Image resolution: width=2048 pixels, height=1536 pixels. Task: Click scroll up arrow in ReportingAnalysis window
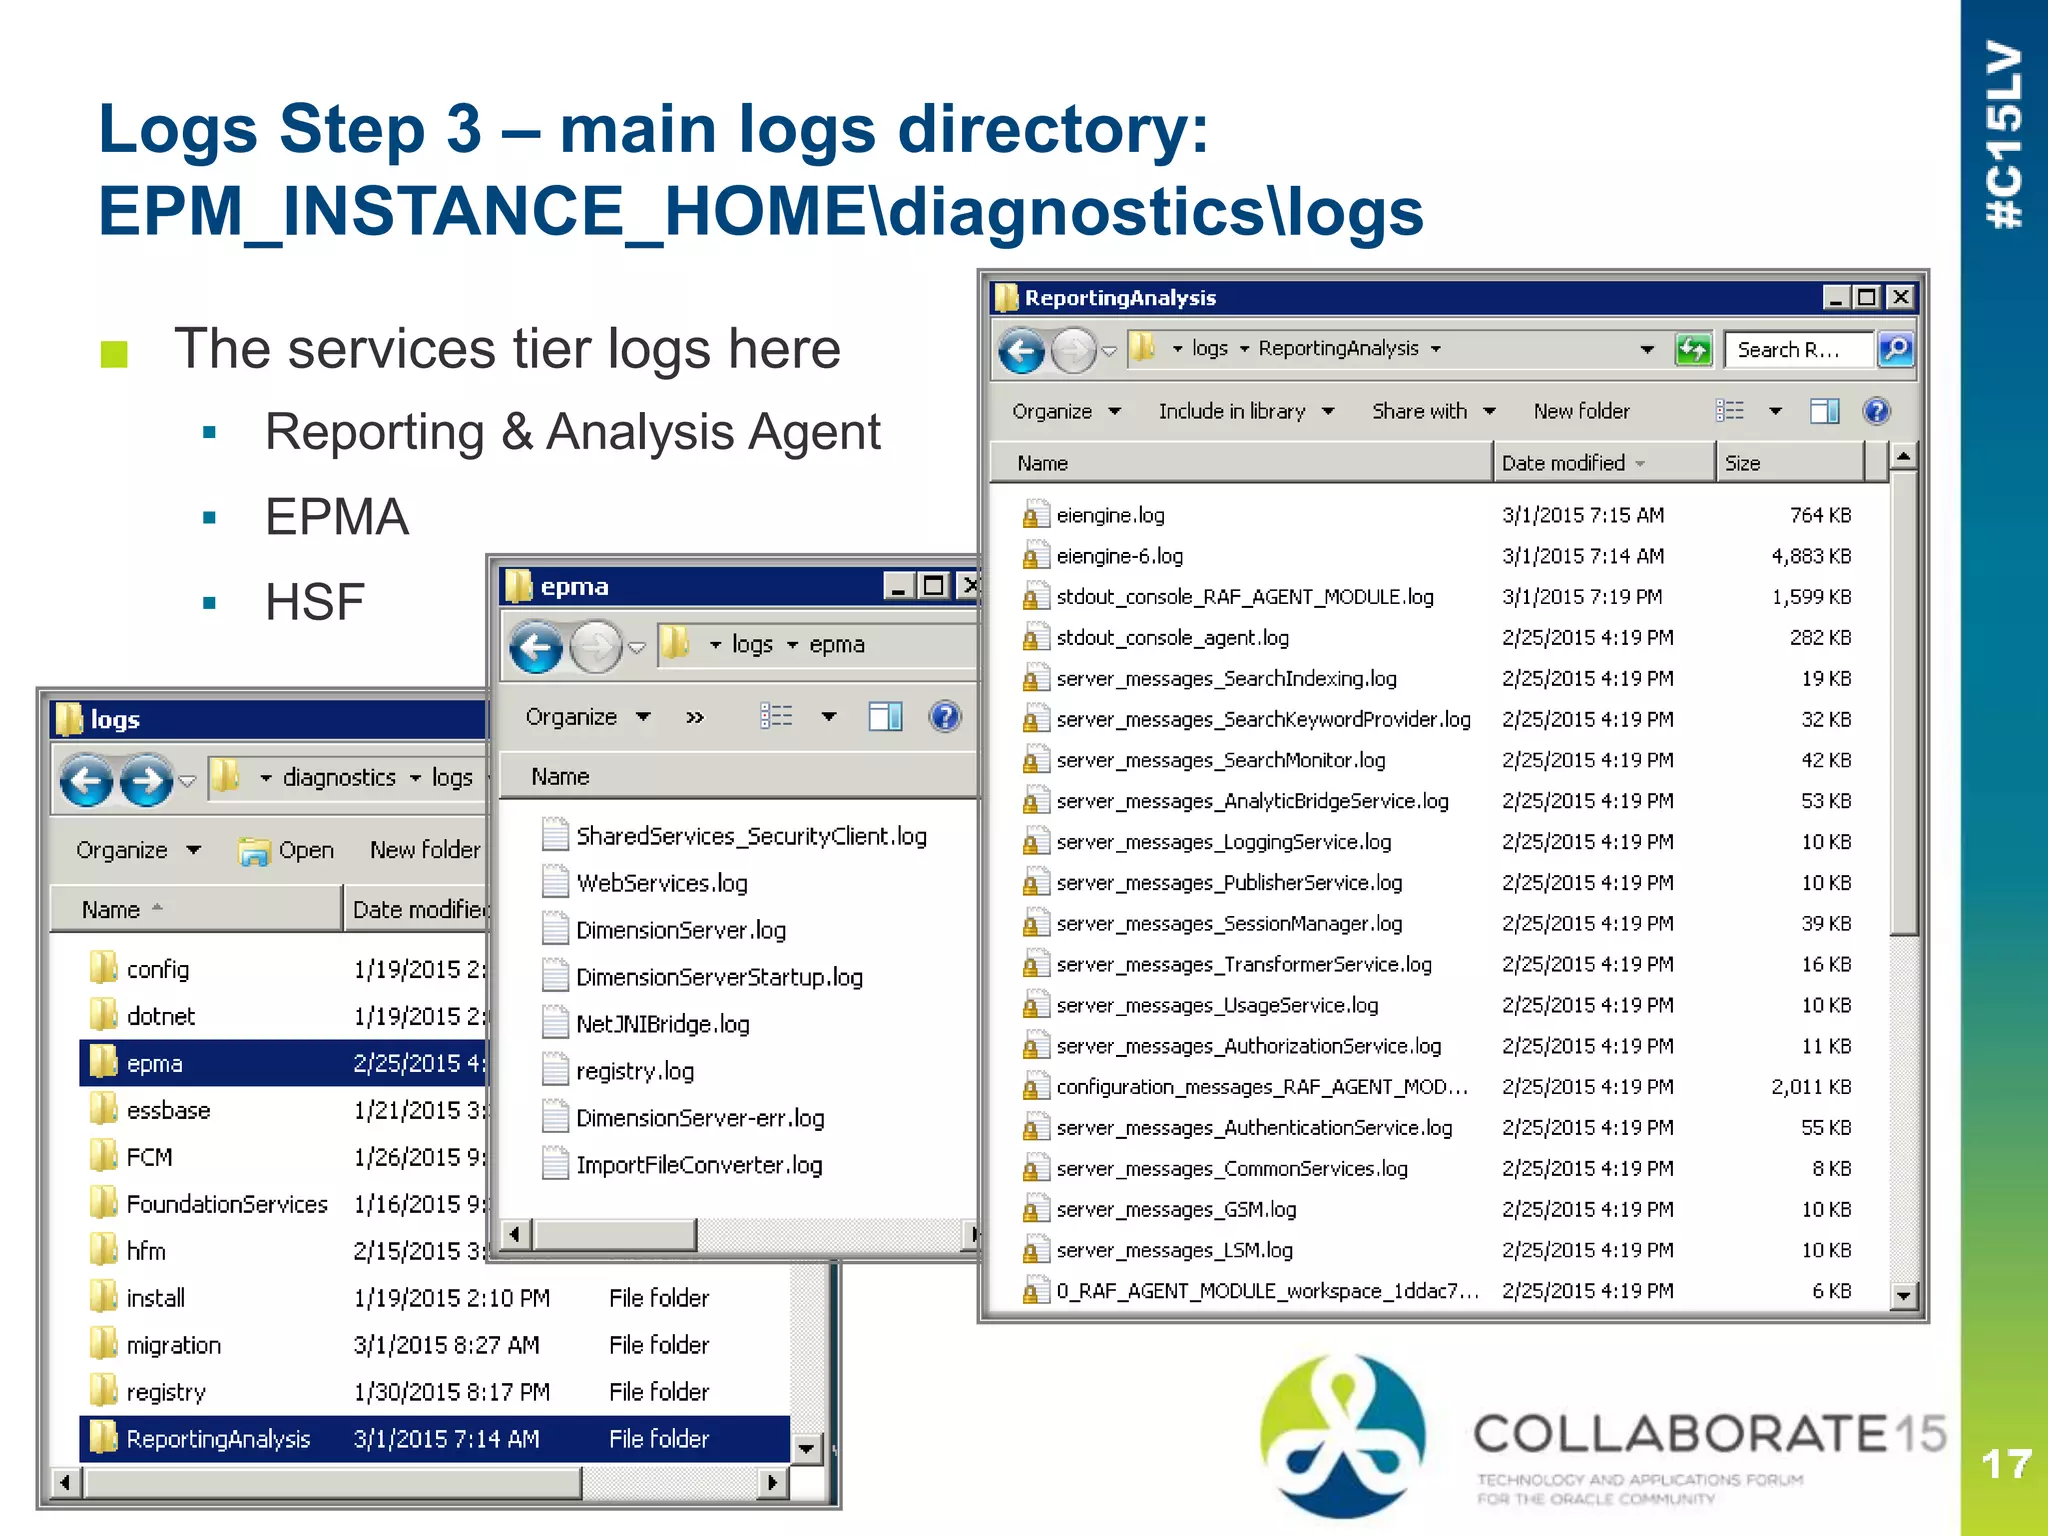tap(1904, 457)
